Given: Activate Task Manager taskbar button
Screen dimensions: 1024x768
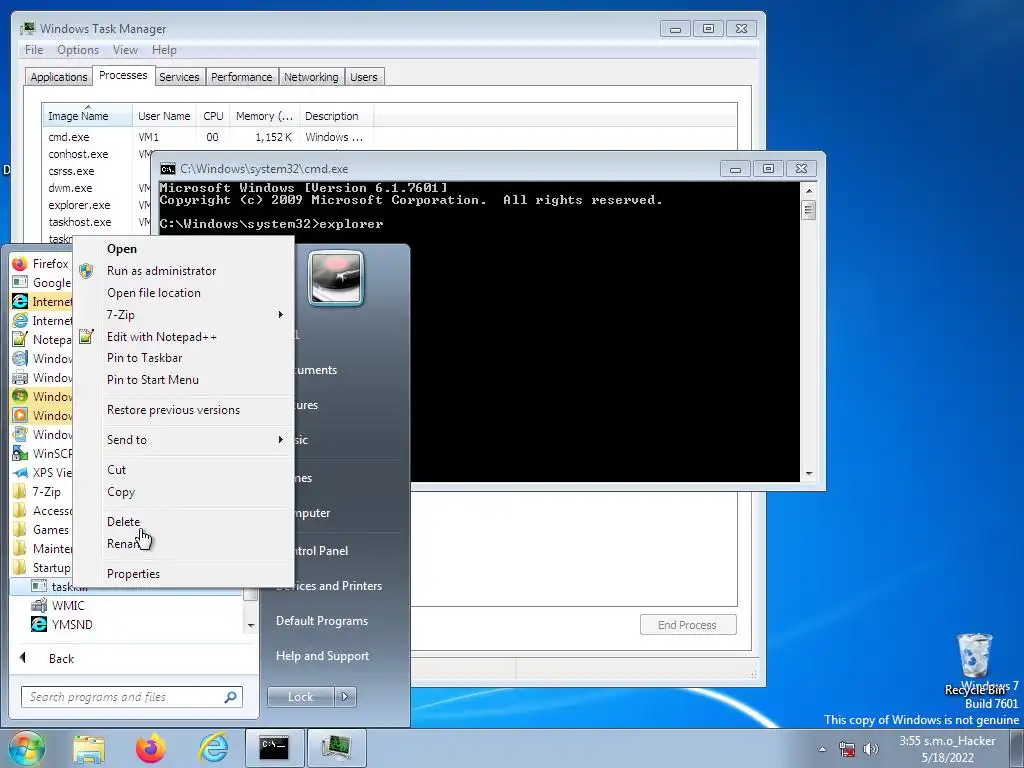Looking at the screenshot, I should click(336, 748).
